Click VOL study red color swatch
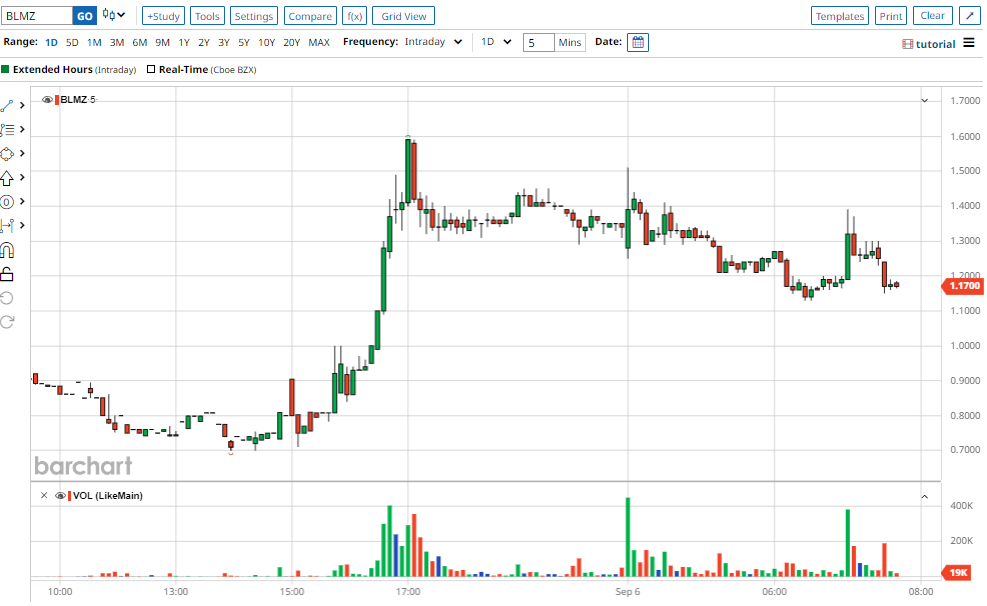987x606 pixels. tap(69, 495)
